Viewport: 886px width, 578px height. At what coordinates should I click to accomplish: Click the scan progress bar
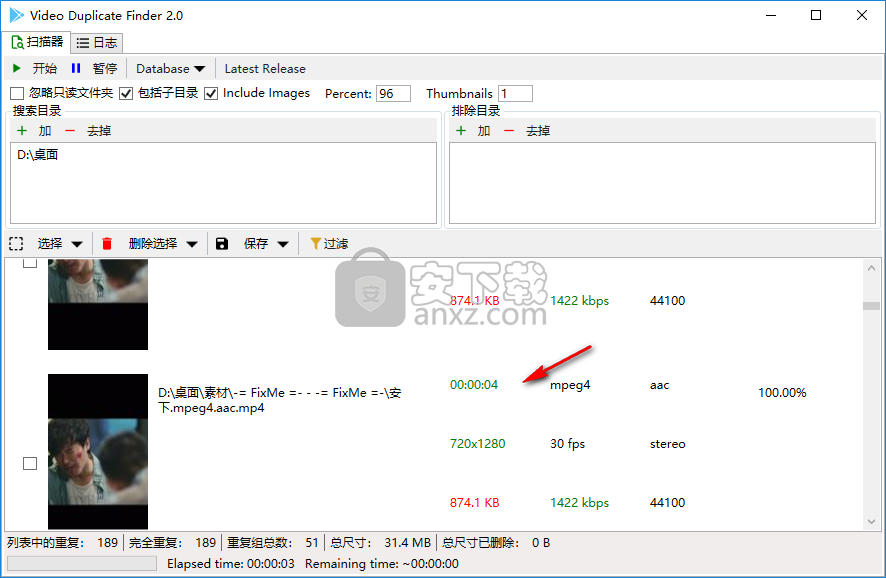(x=82, y=563)
